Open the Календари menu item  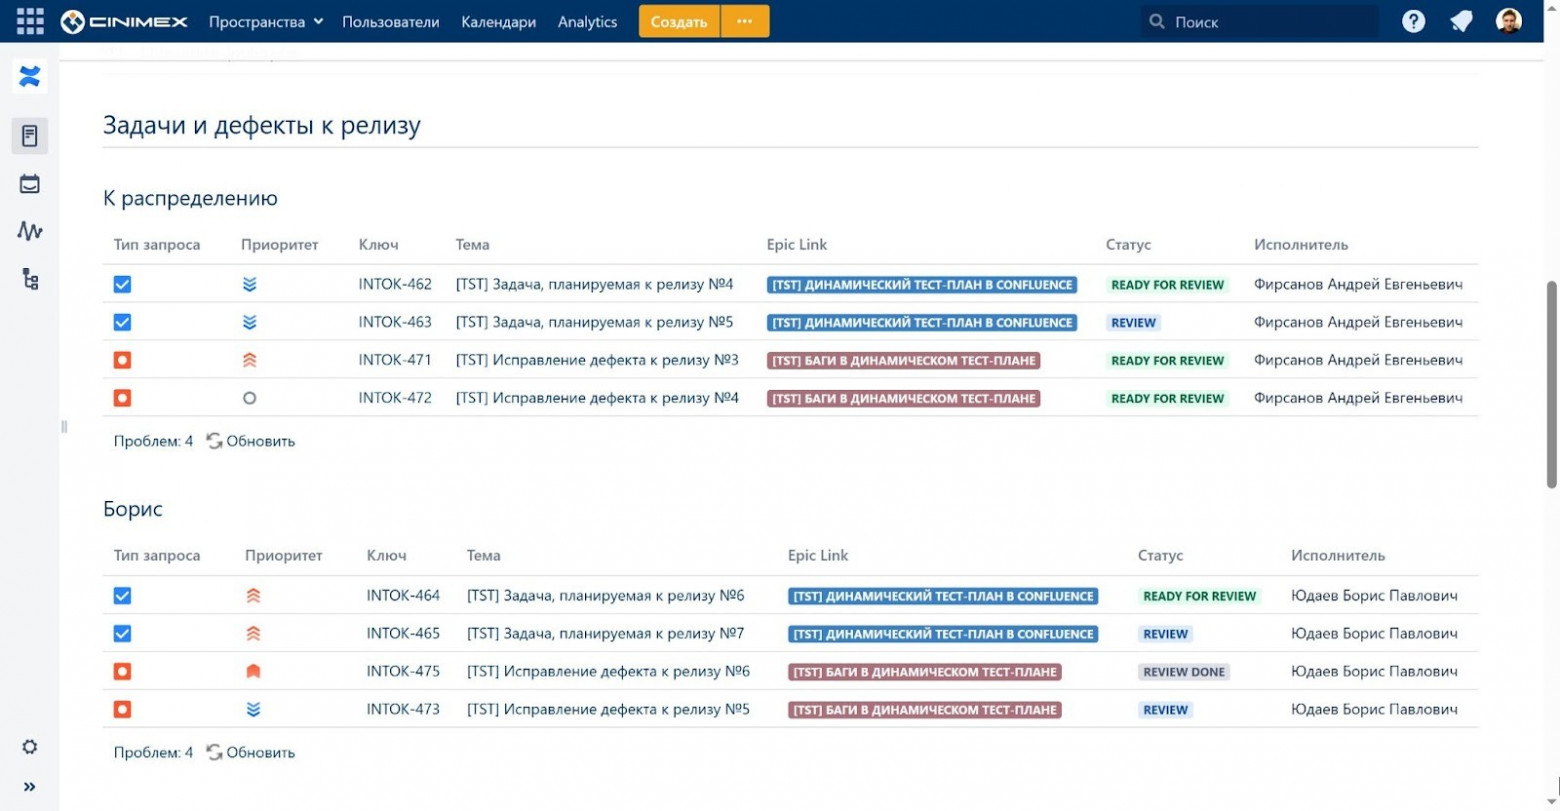[498, 22]
